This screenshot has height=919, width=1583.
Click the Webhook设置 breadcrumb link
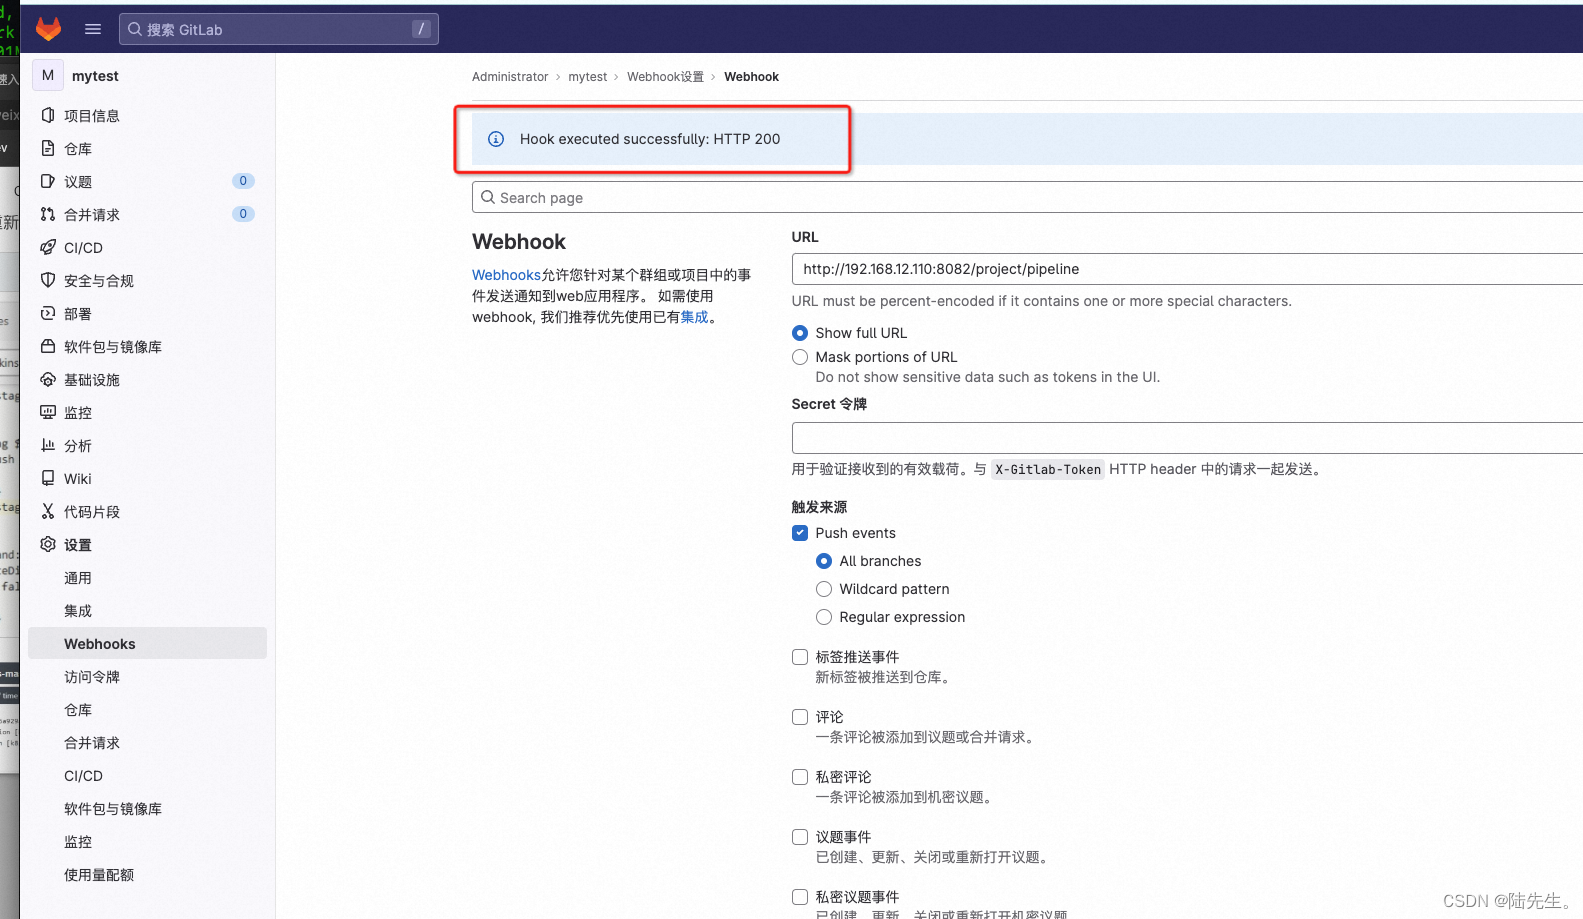665,77
